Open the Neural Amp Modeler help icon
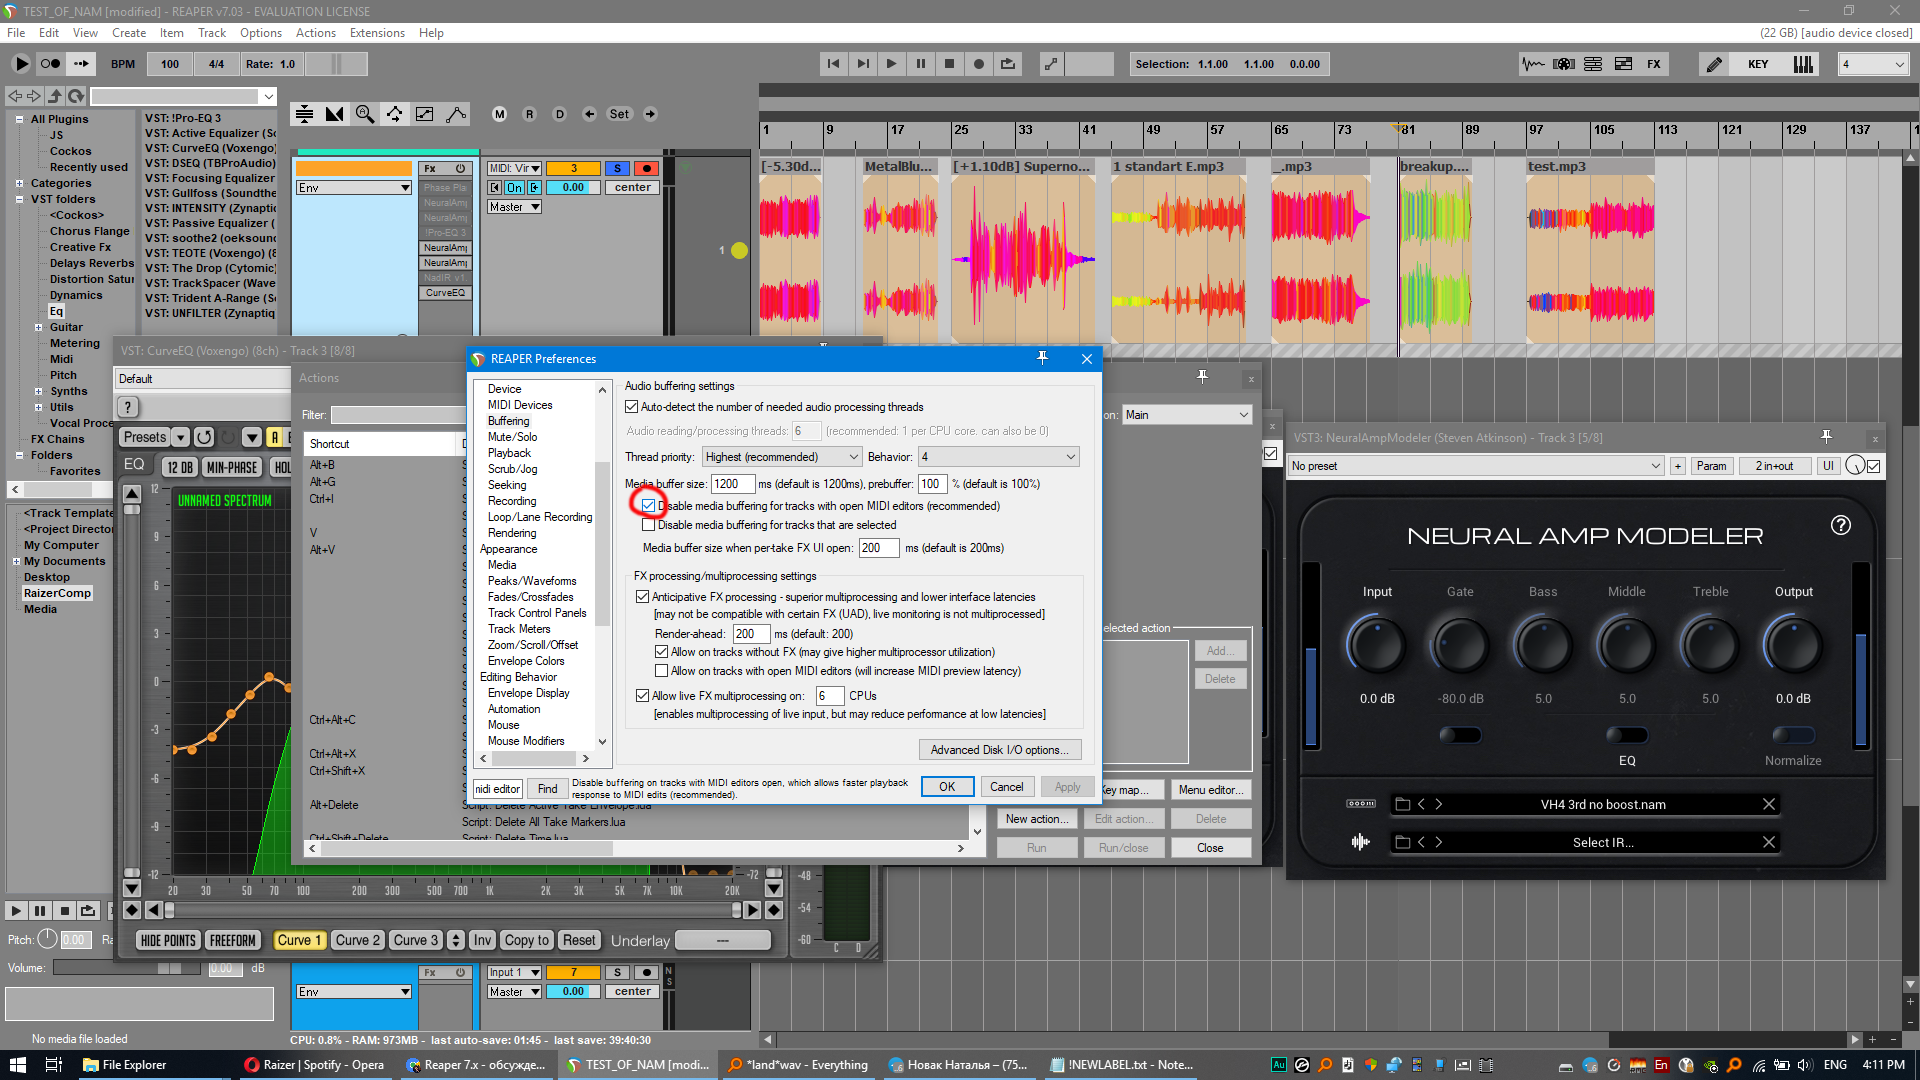Viewport: 1920px width, 1080px height. pos(1840,526)
